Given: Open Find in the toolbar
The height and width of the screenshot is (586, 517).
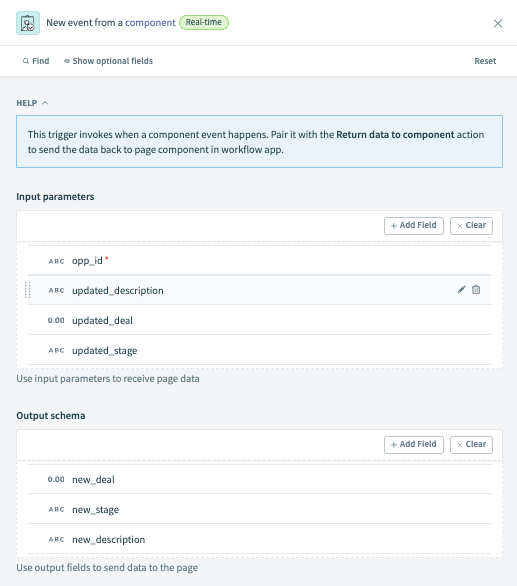Looking at the screenshot, I should [36, 61].
